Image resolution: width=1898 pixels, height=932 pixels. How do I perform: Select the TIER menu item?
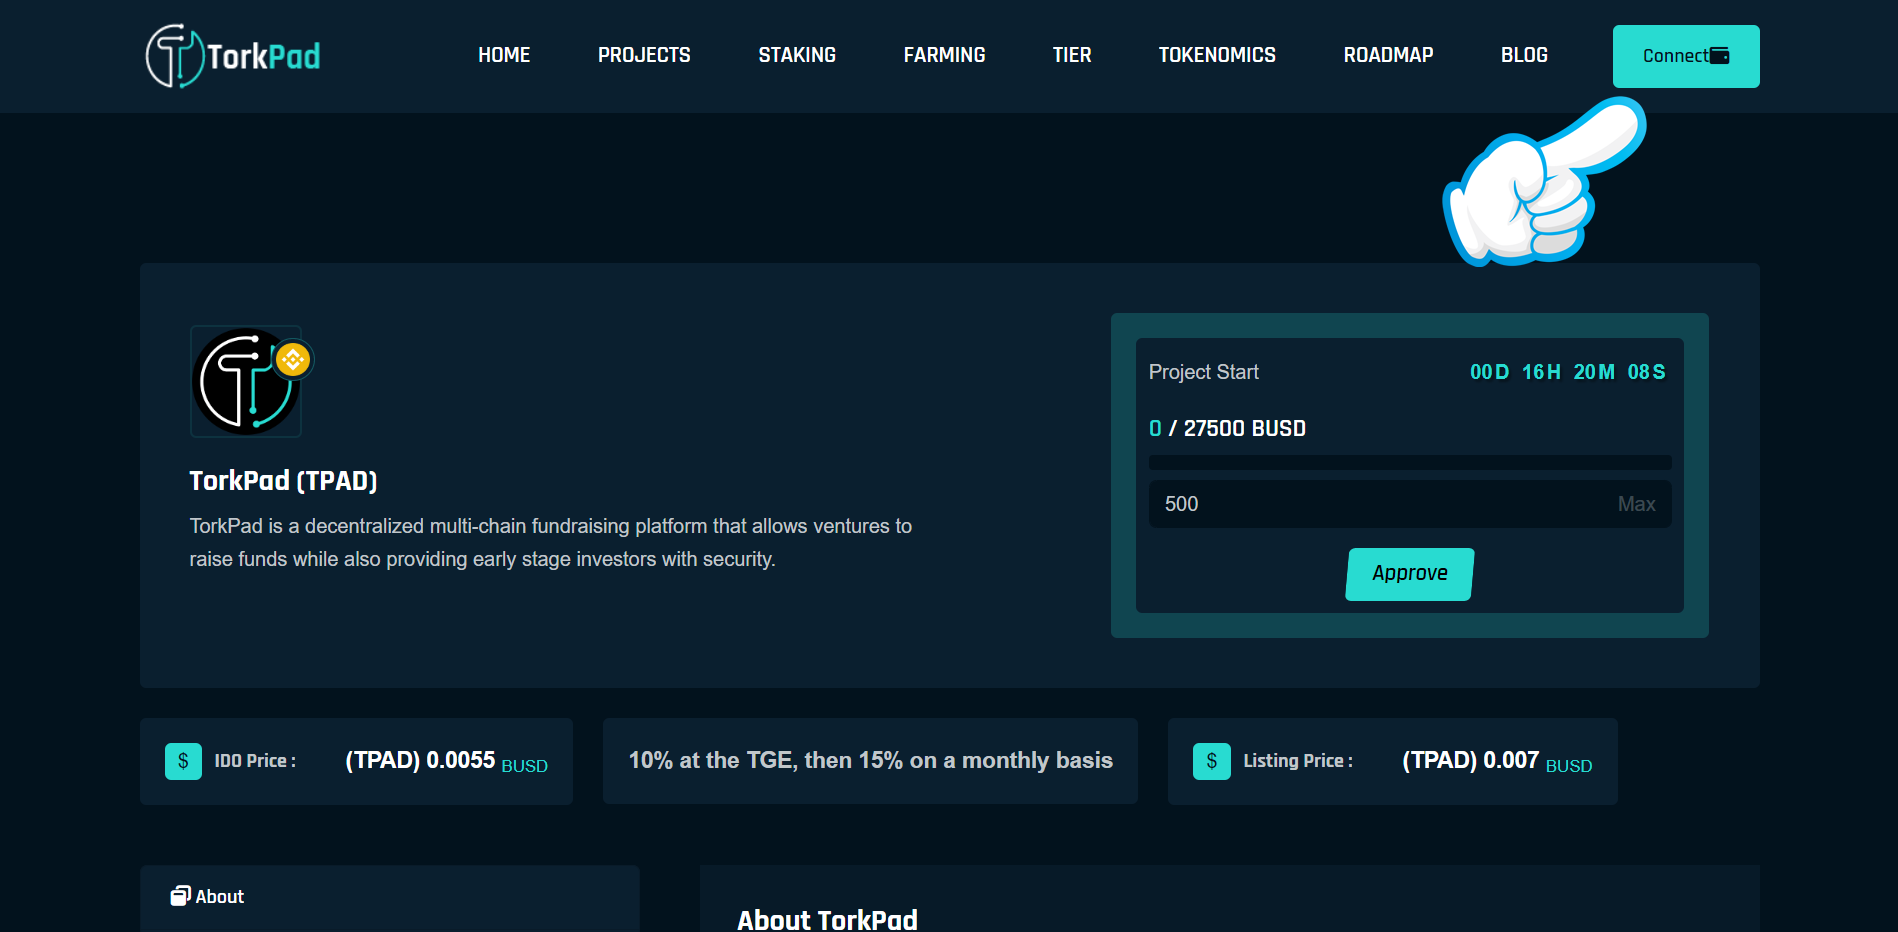(1072, 56)
